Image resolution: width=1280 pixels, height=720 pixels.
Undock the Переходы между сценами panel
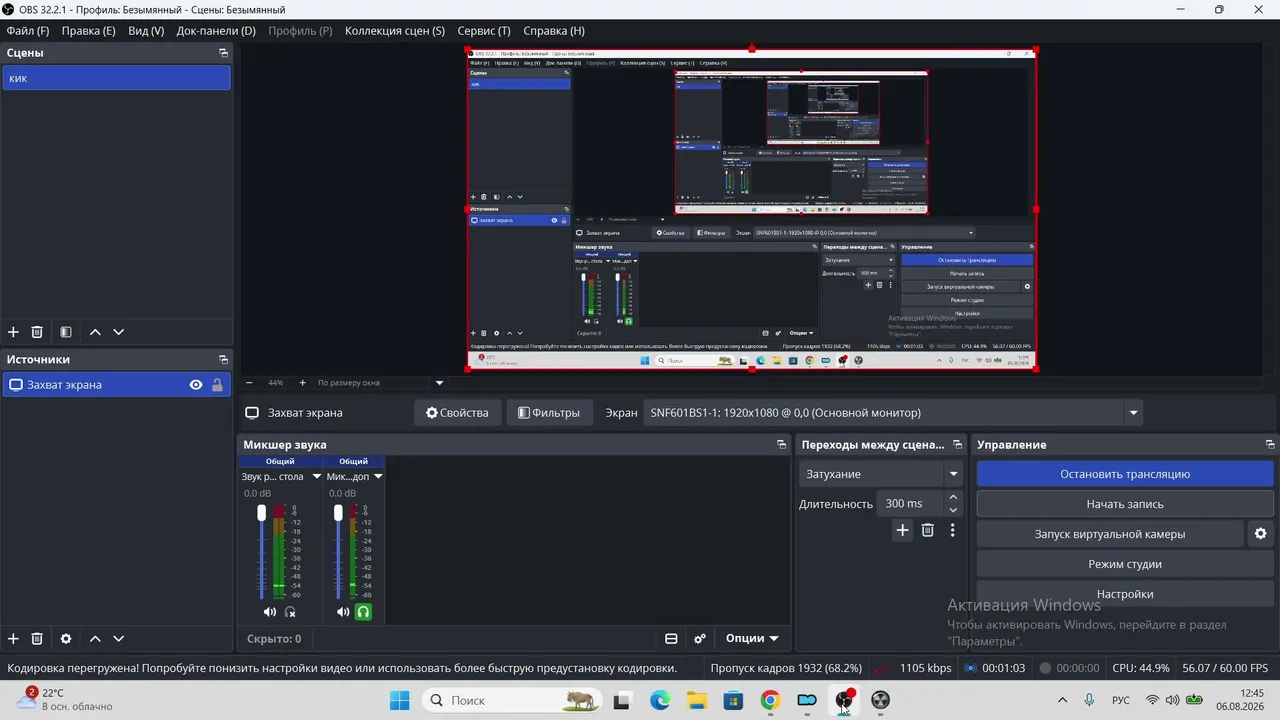(957, 445)
